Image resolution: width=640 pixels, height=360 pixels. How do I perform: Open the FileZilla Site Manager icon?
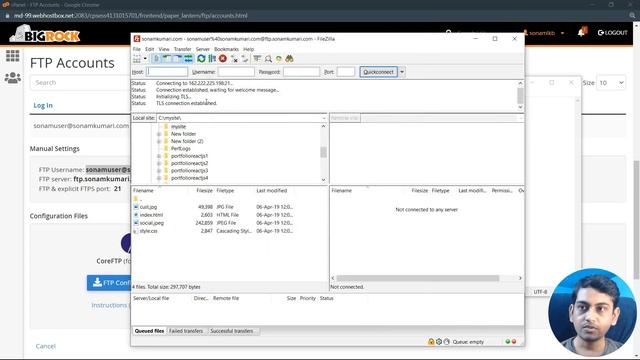tap(137, 59)
